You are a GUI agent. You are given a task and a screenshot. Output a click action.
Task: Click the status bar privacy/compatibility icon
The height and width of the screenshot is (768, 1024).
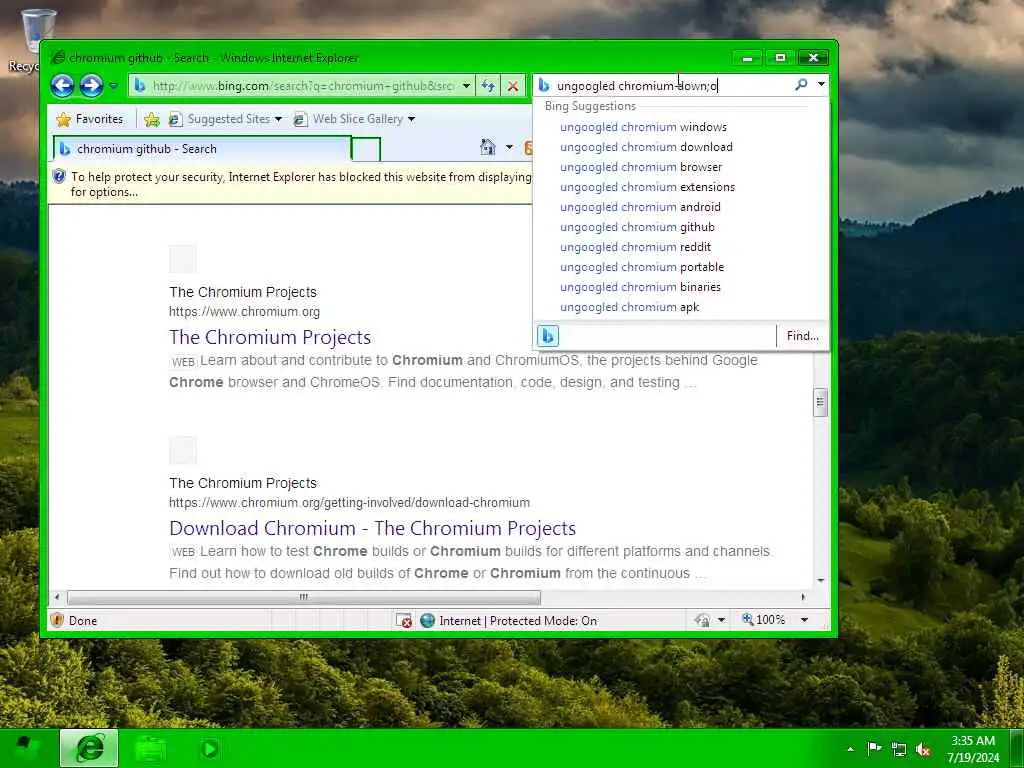[x=703, y=620]
